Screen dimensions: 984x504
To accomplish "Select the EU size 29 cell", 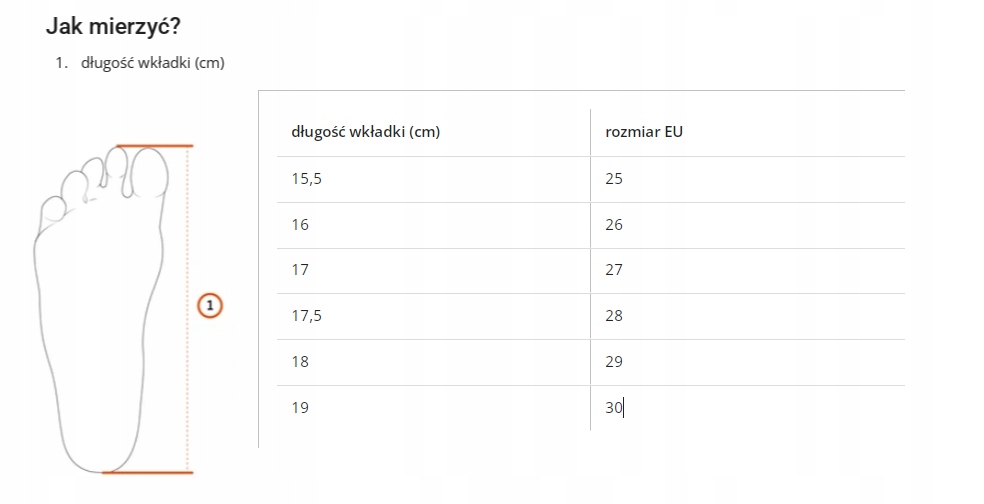I will coord(614,362).
